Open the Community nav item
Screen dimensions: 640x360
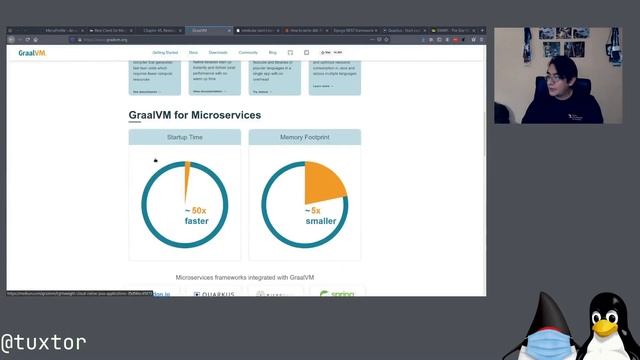(248, 53)
